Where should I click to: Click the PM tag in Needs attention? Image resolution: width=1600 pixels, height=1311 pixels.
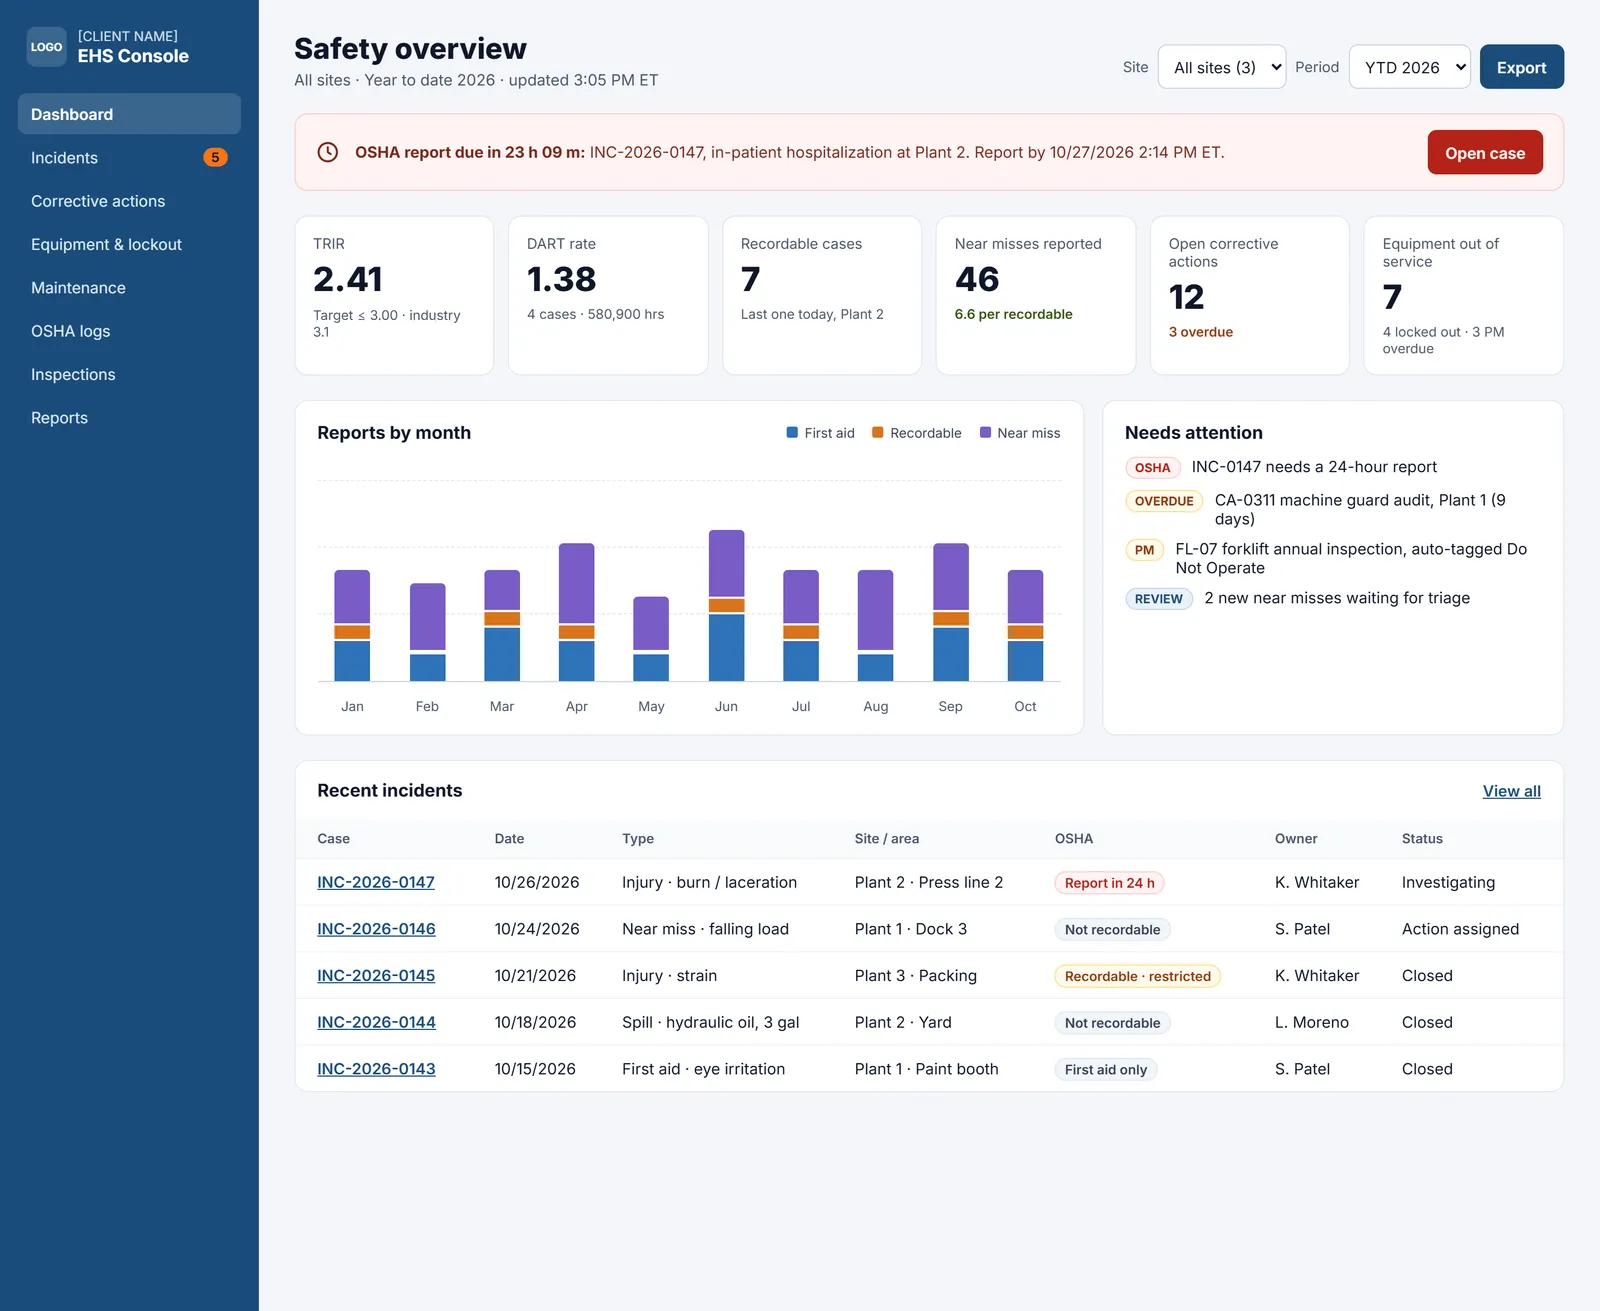coord(1144,550)
